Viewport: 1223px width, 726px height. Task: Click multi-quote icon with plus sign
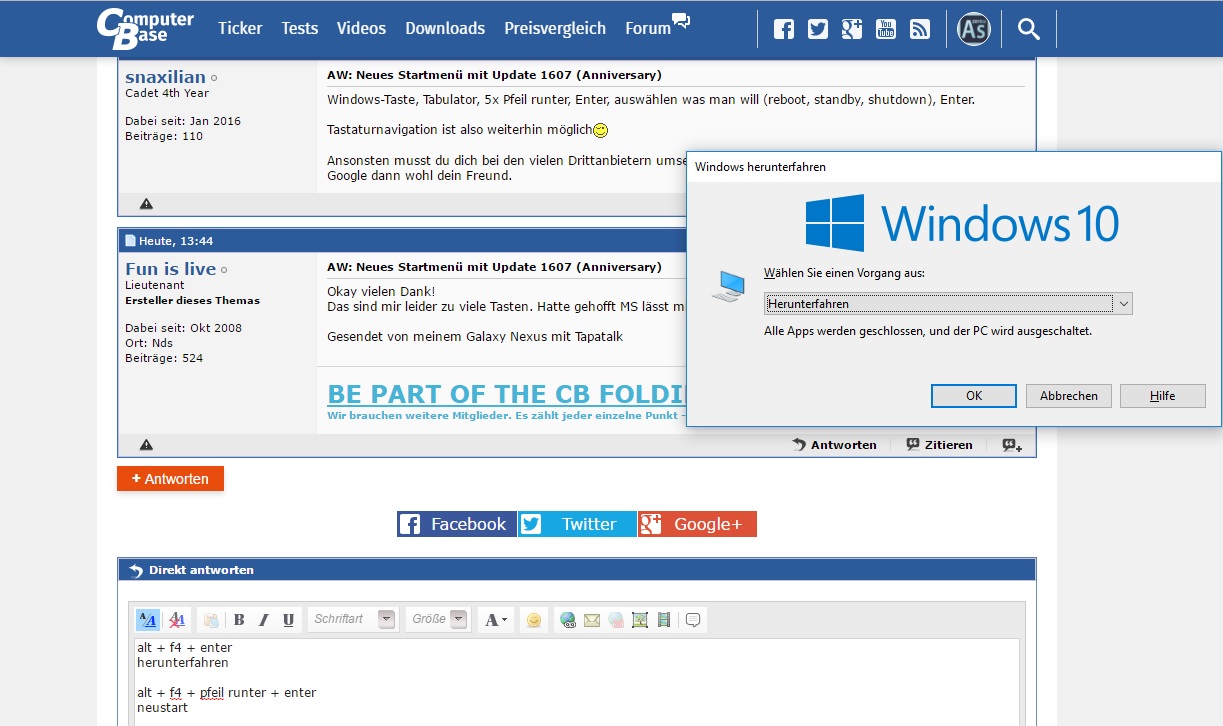(1012, 445)
